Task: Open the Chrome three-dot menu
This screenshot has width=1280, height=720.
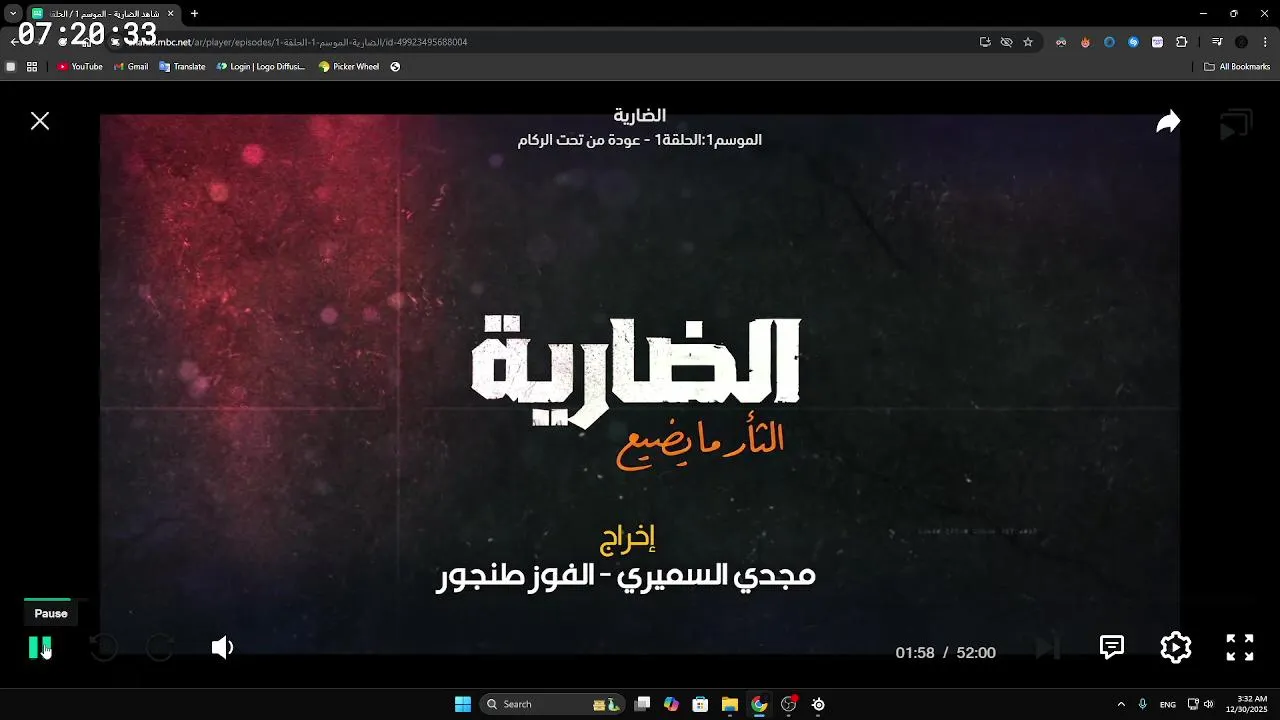Action: [1265, 42]
